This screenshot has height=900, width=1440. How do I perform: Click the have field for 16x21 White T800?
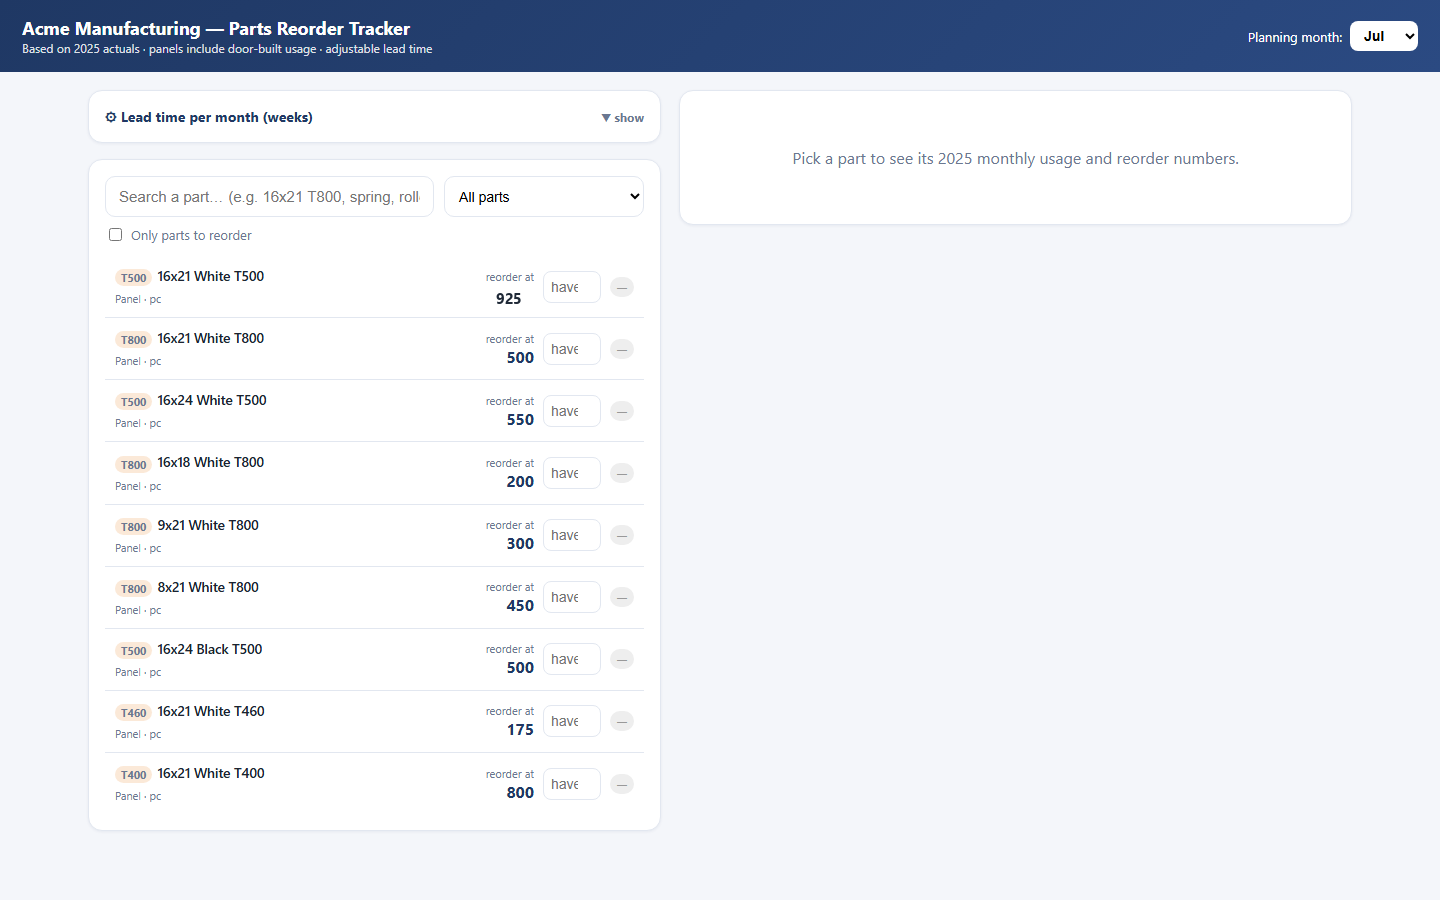pyautogui.click(x=572, y=349)
